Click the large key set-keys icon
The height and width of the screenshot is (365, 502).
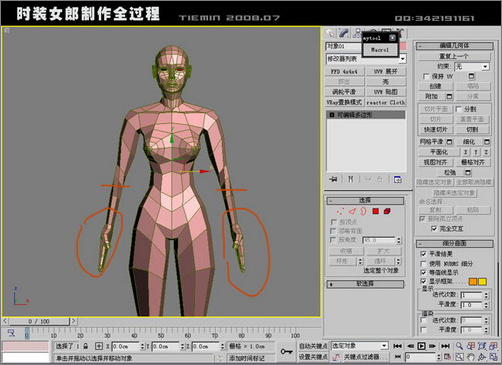pos(286,351)
